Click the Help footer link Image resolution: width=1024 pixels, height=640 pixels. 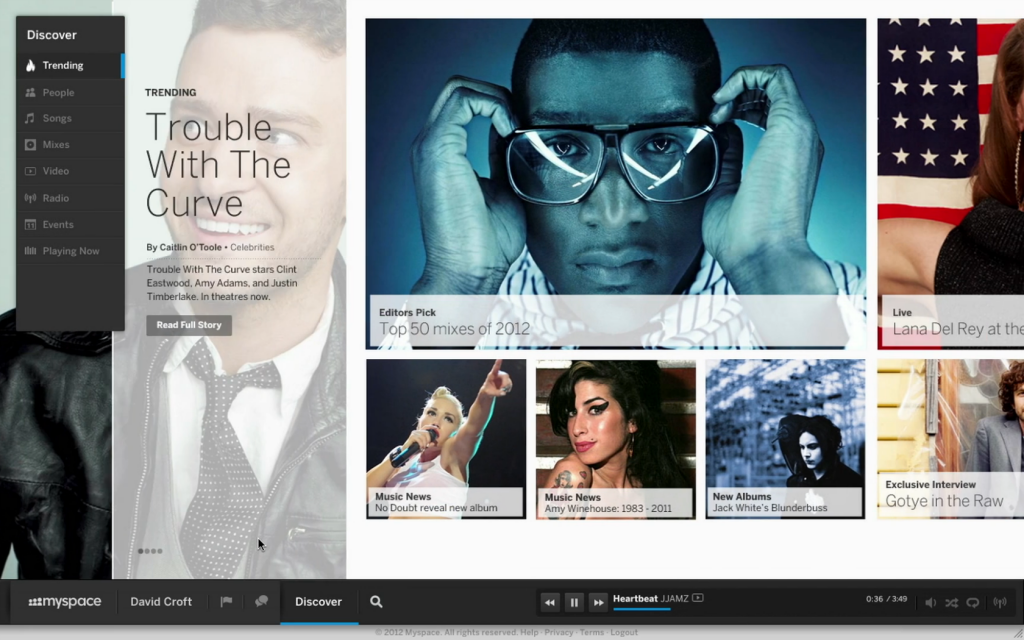[530, 632]
